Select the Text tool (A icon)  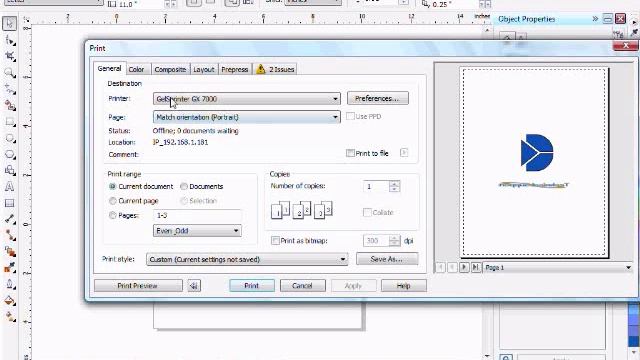(10, 187)
